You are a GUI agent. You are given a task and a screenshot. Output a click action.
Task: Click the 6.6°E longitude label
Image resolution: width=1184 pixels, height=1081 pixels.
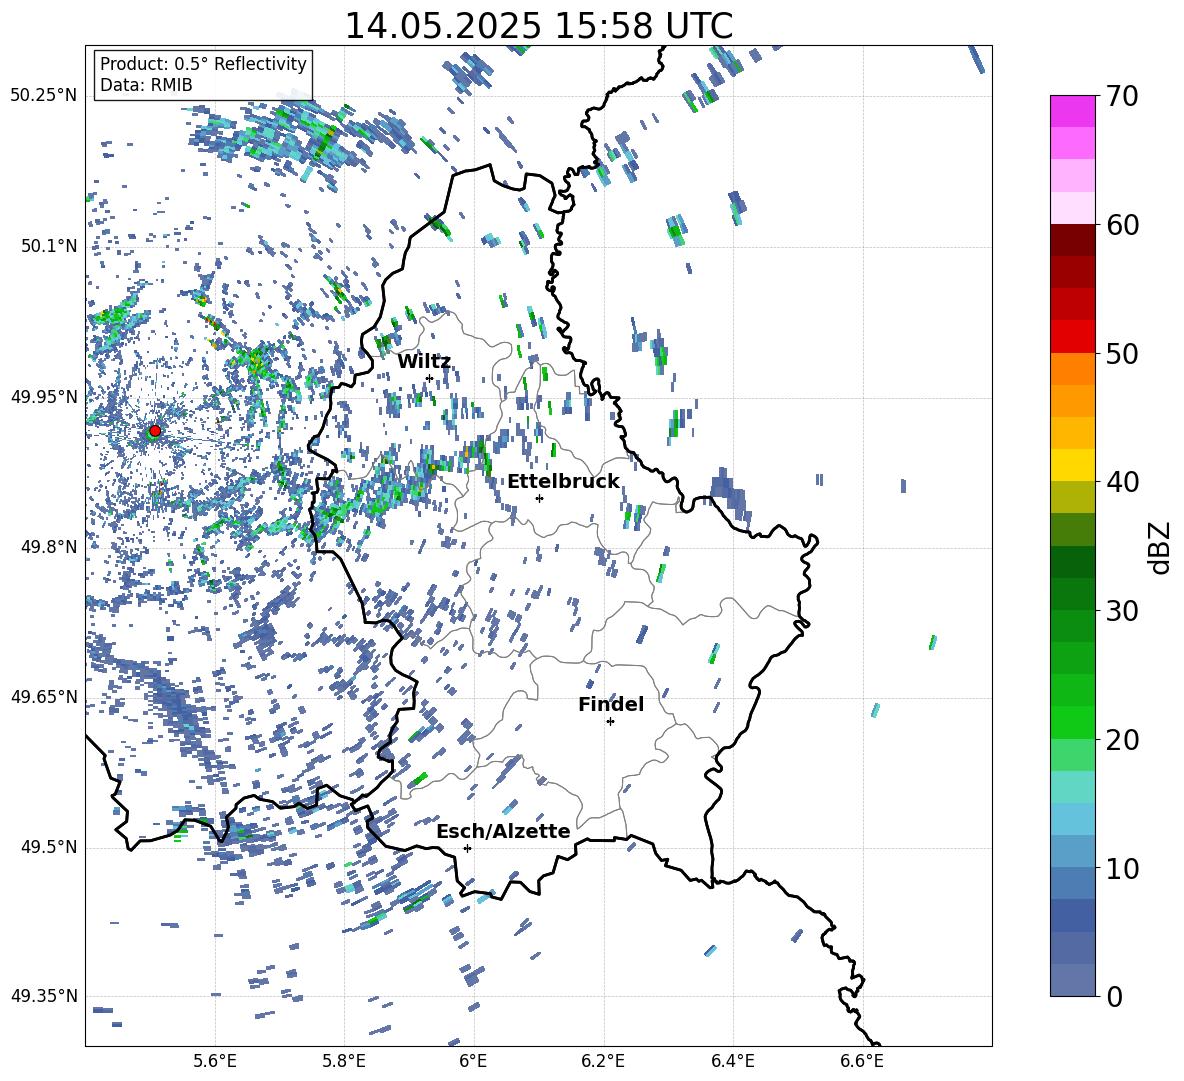862,1061
